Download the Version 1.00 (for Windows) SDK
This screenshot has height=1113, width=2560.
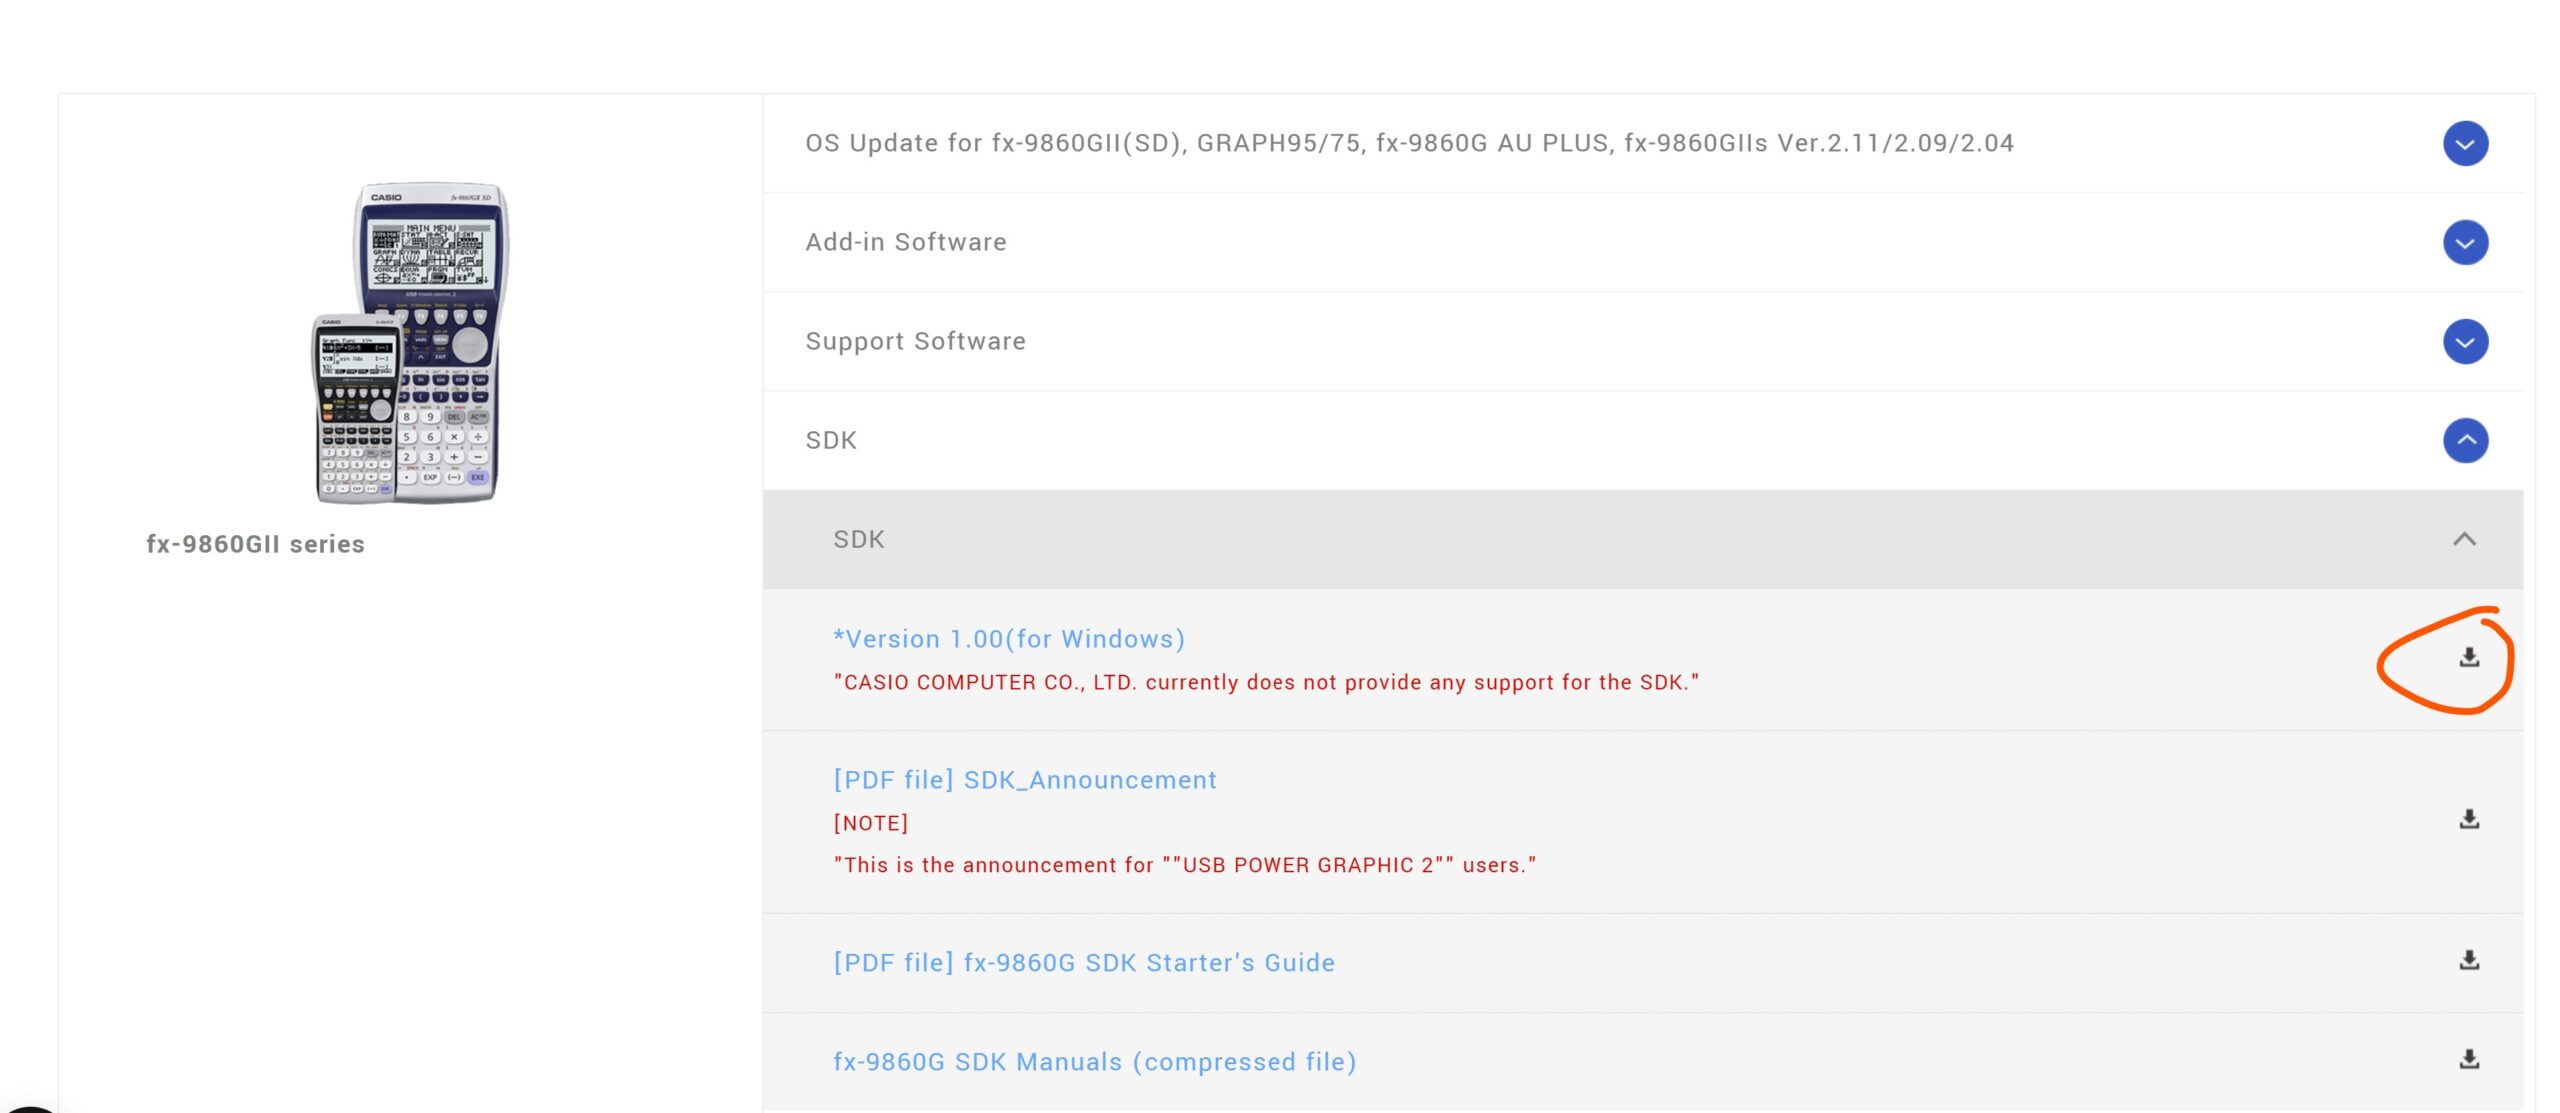pos(2468,657)
